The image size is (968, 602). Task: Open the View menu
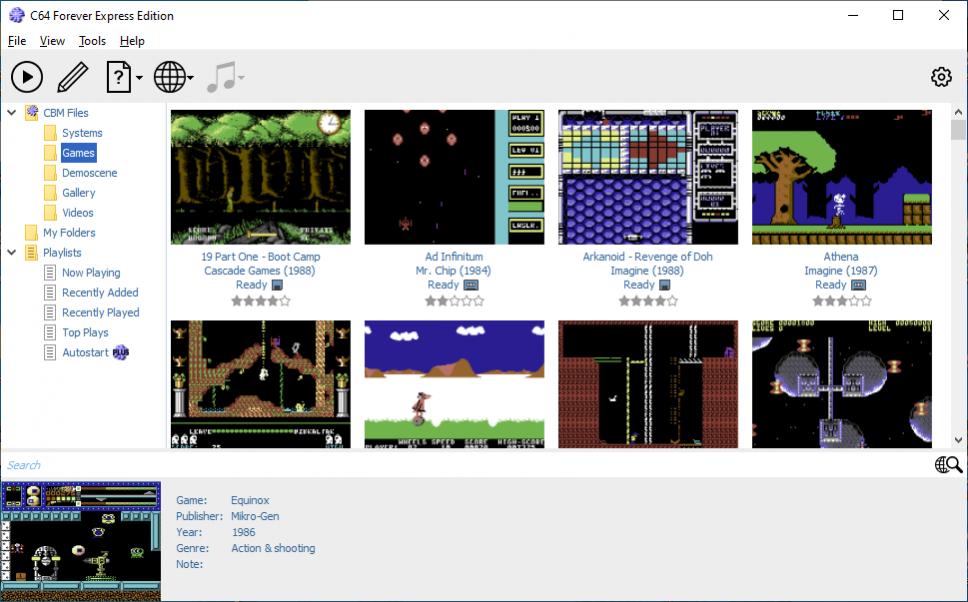click(x=51, y=41)
